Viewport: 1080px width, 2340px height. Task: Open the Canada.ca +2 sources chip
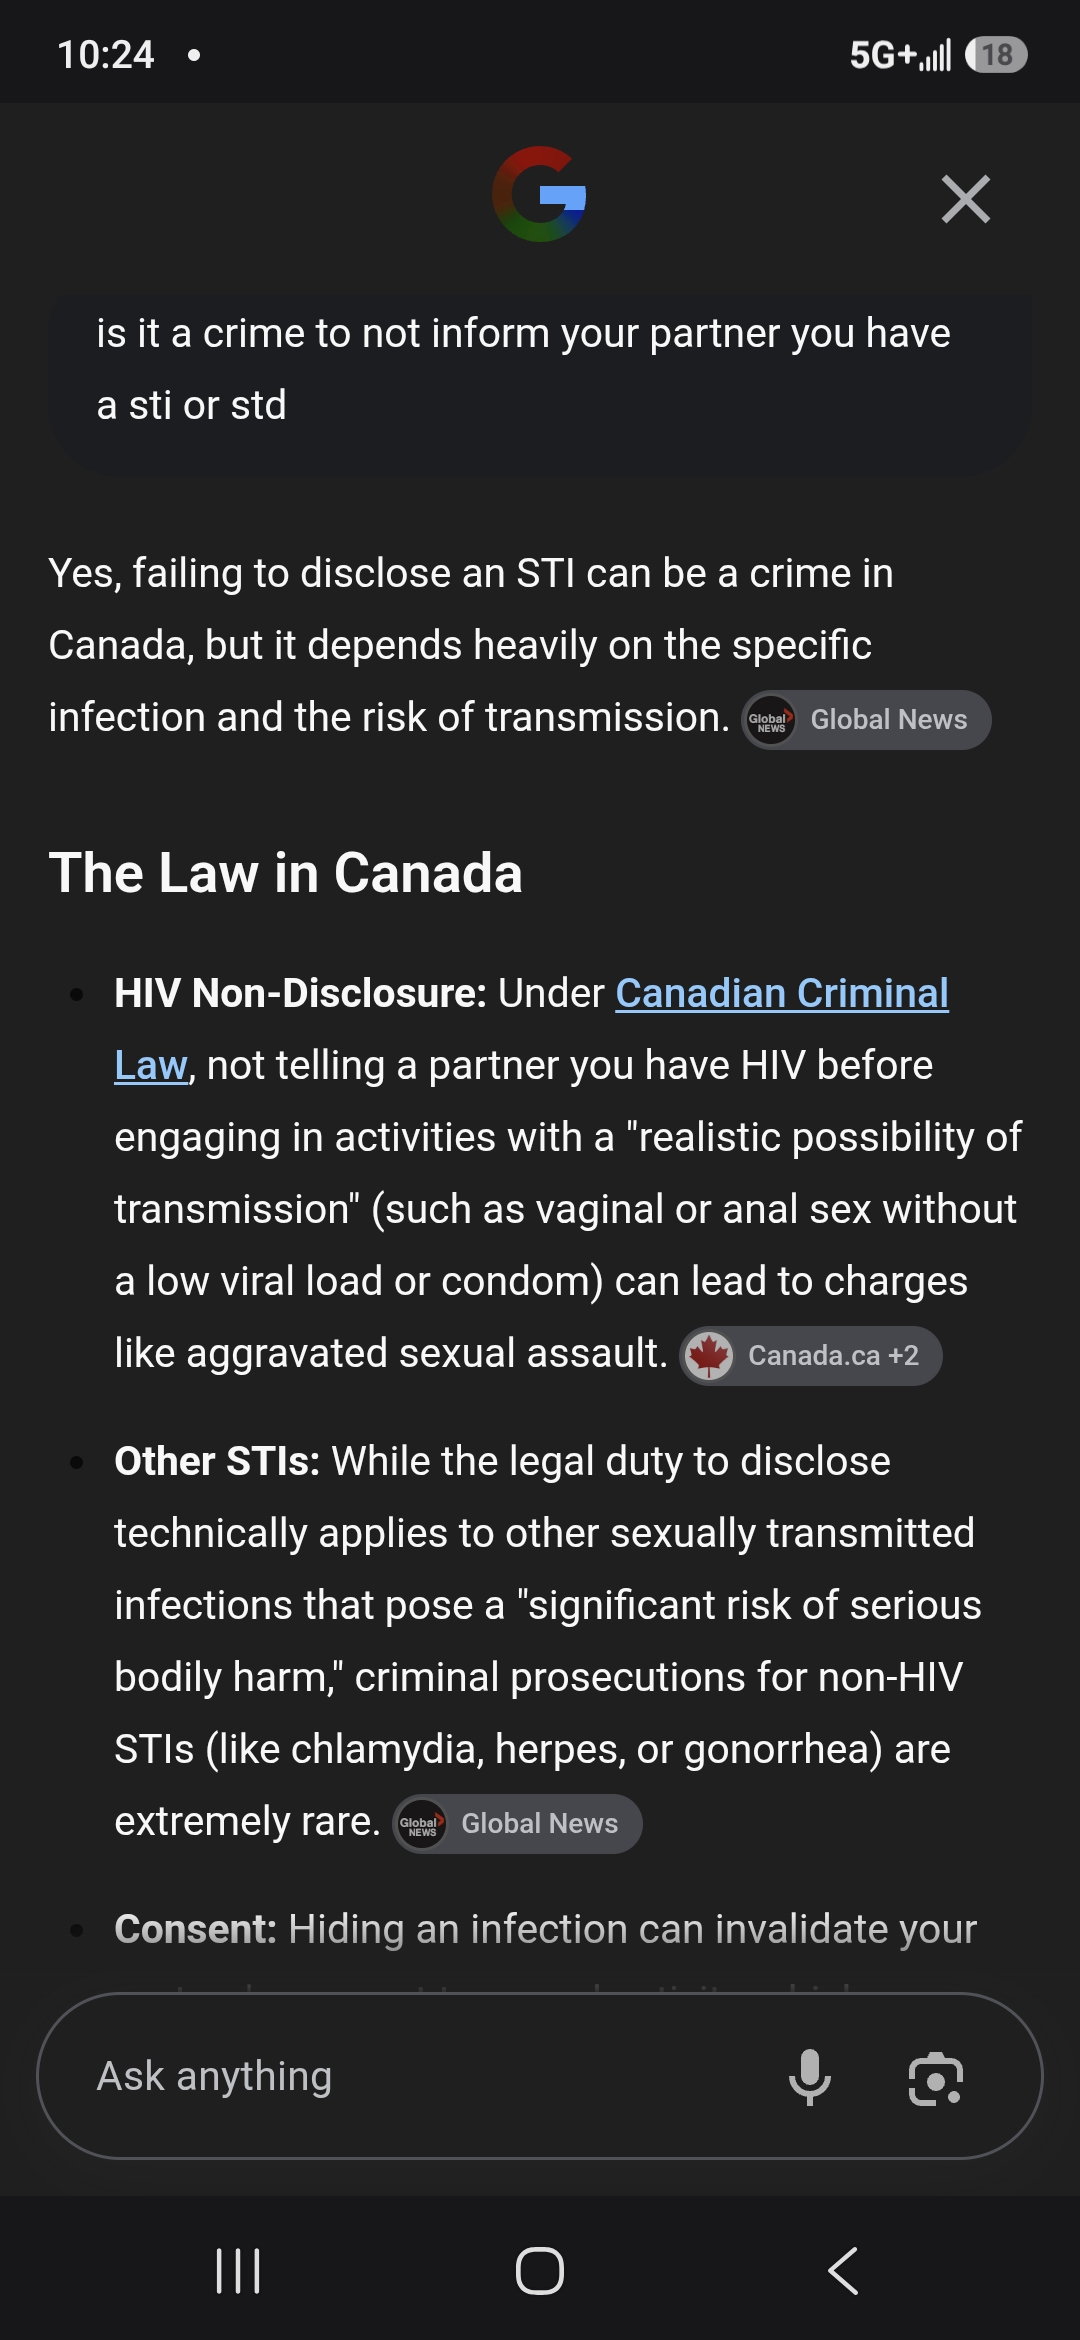(811, 1356)
